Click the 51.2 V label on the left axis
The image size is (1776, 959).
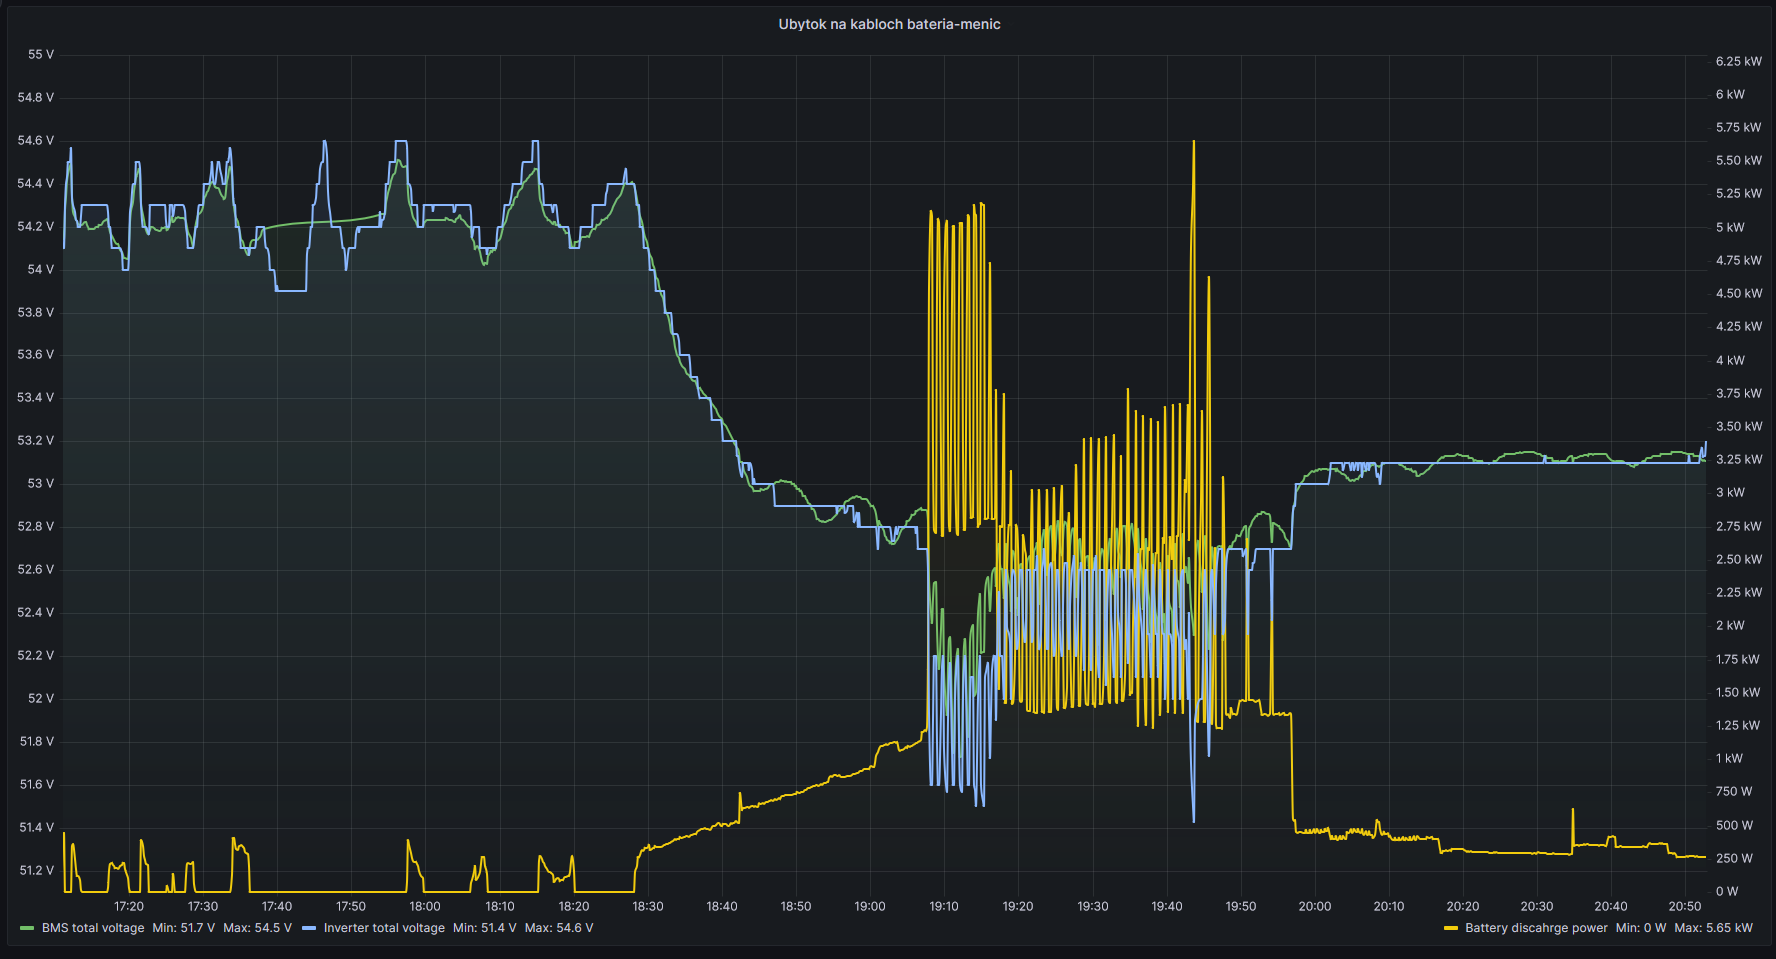click(37, 870)
